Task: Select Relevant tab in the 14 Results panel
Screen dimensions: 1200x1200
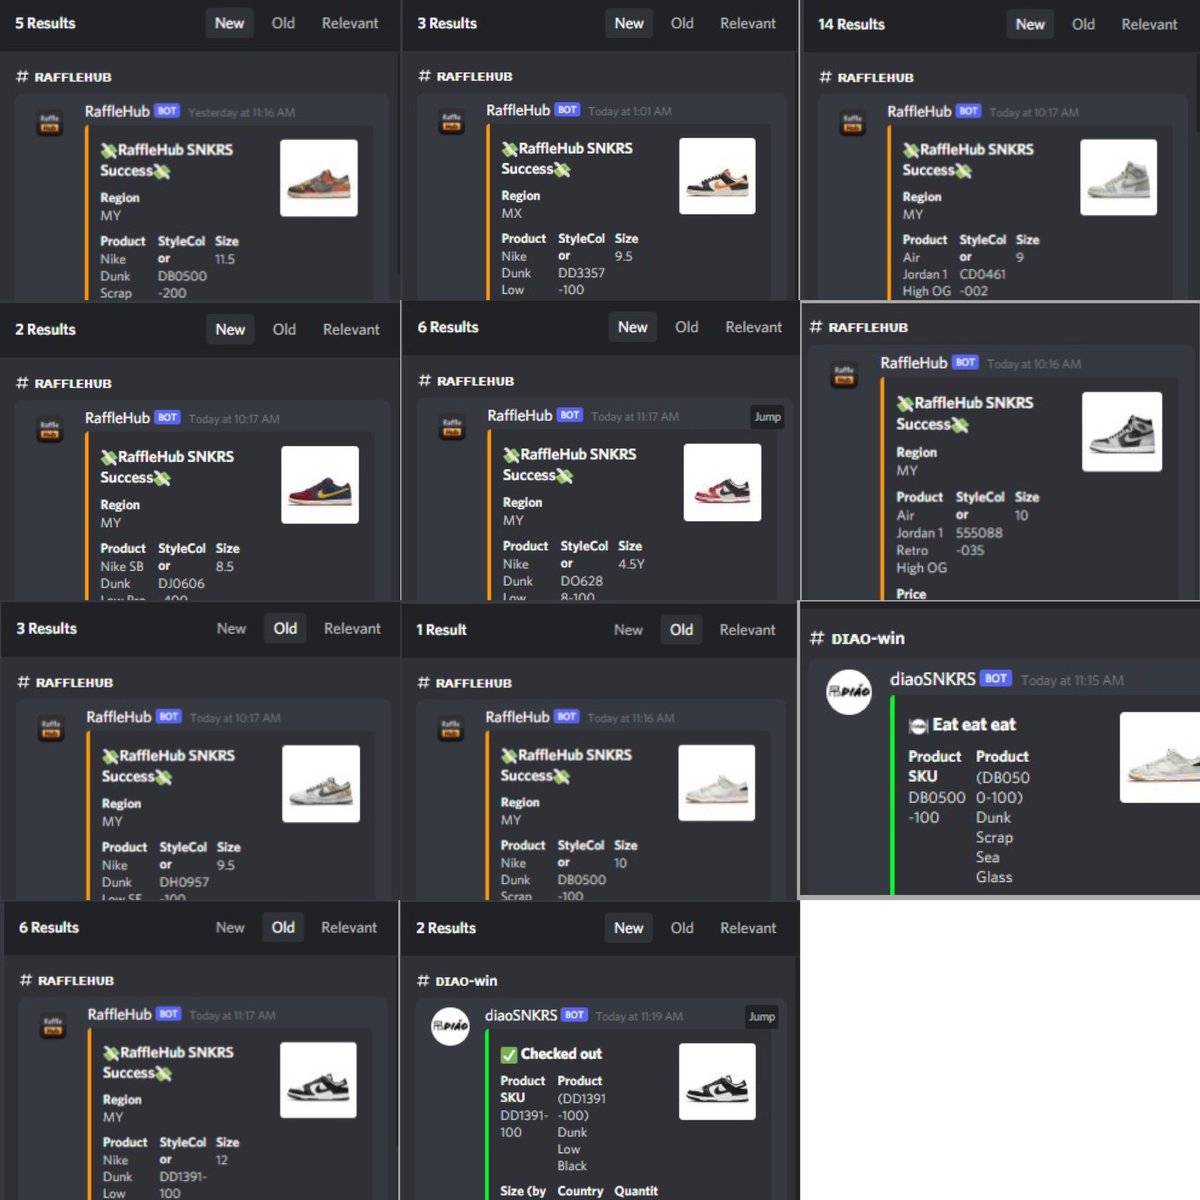Action: pos(1149,24)
